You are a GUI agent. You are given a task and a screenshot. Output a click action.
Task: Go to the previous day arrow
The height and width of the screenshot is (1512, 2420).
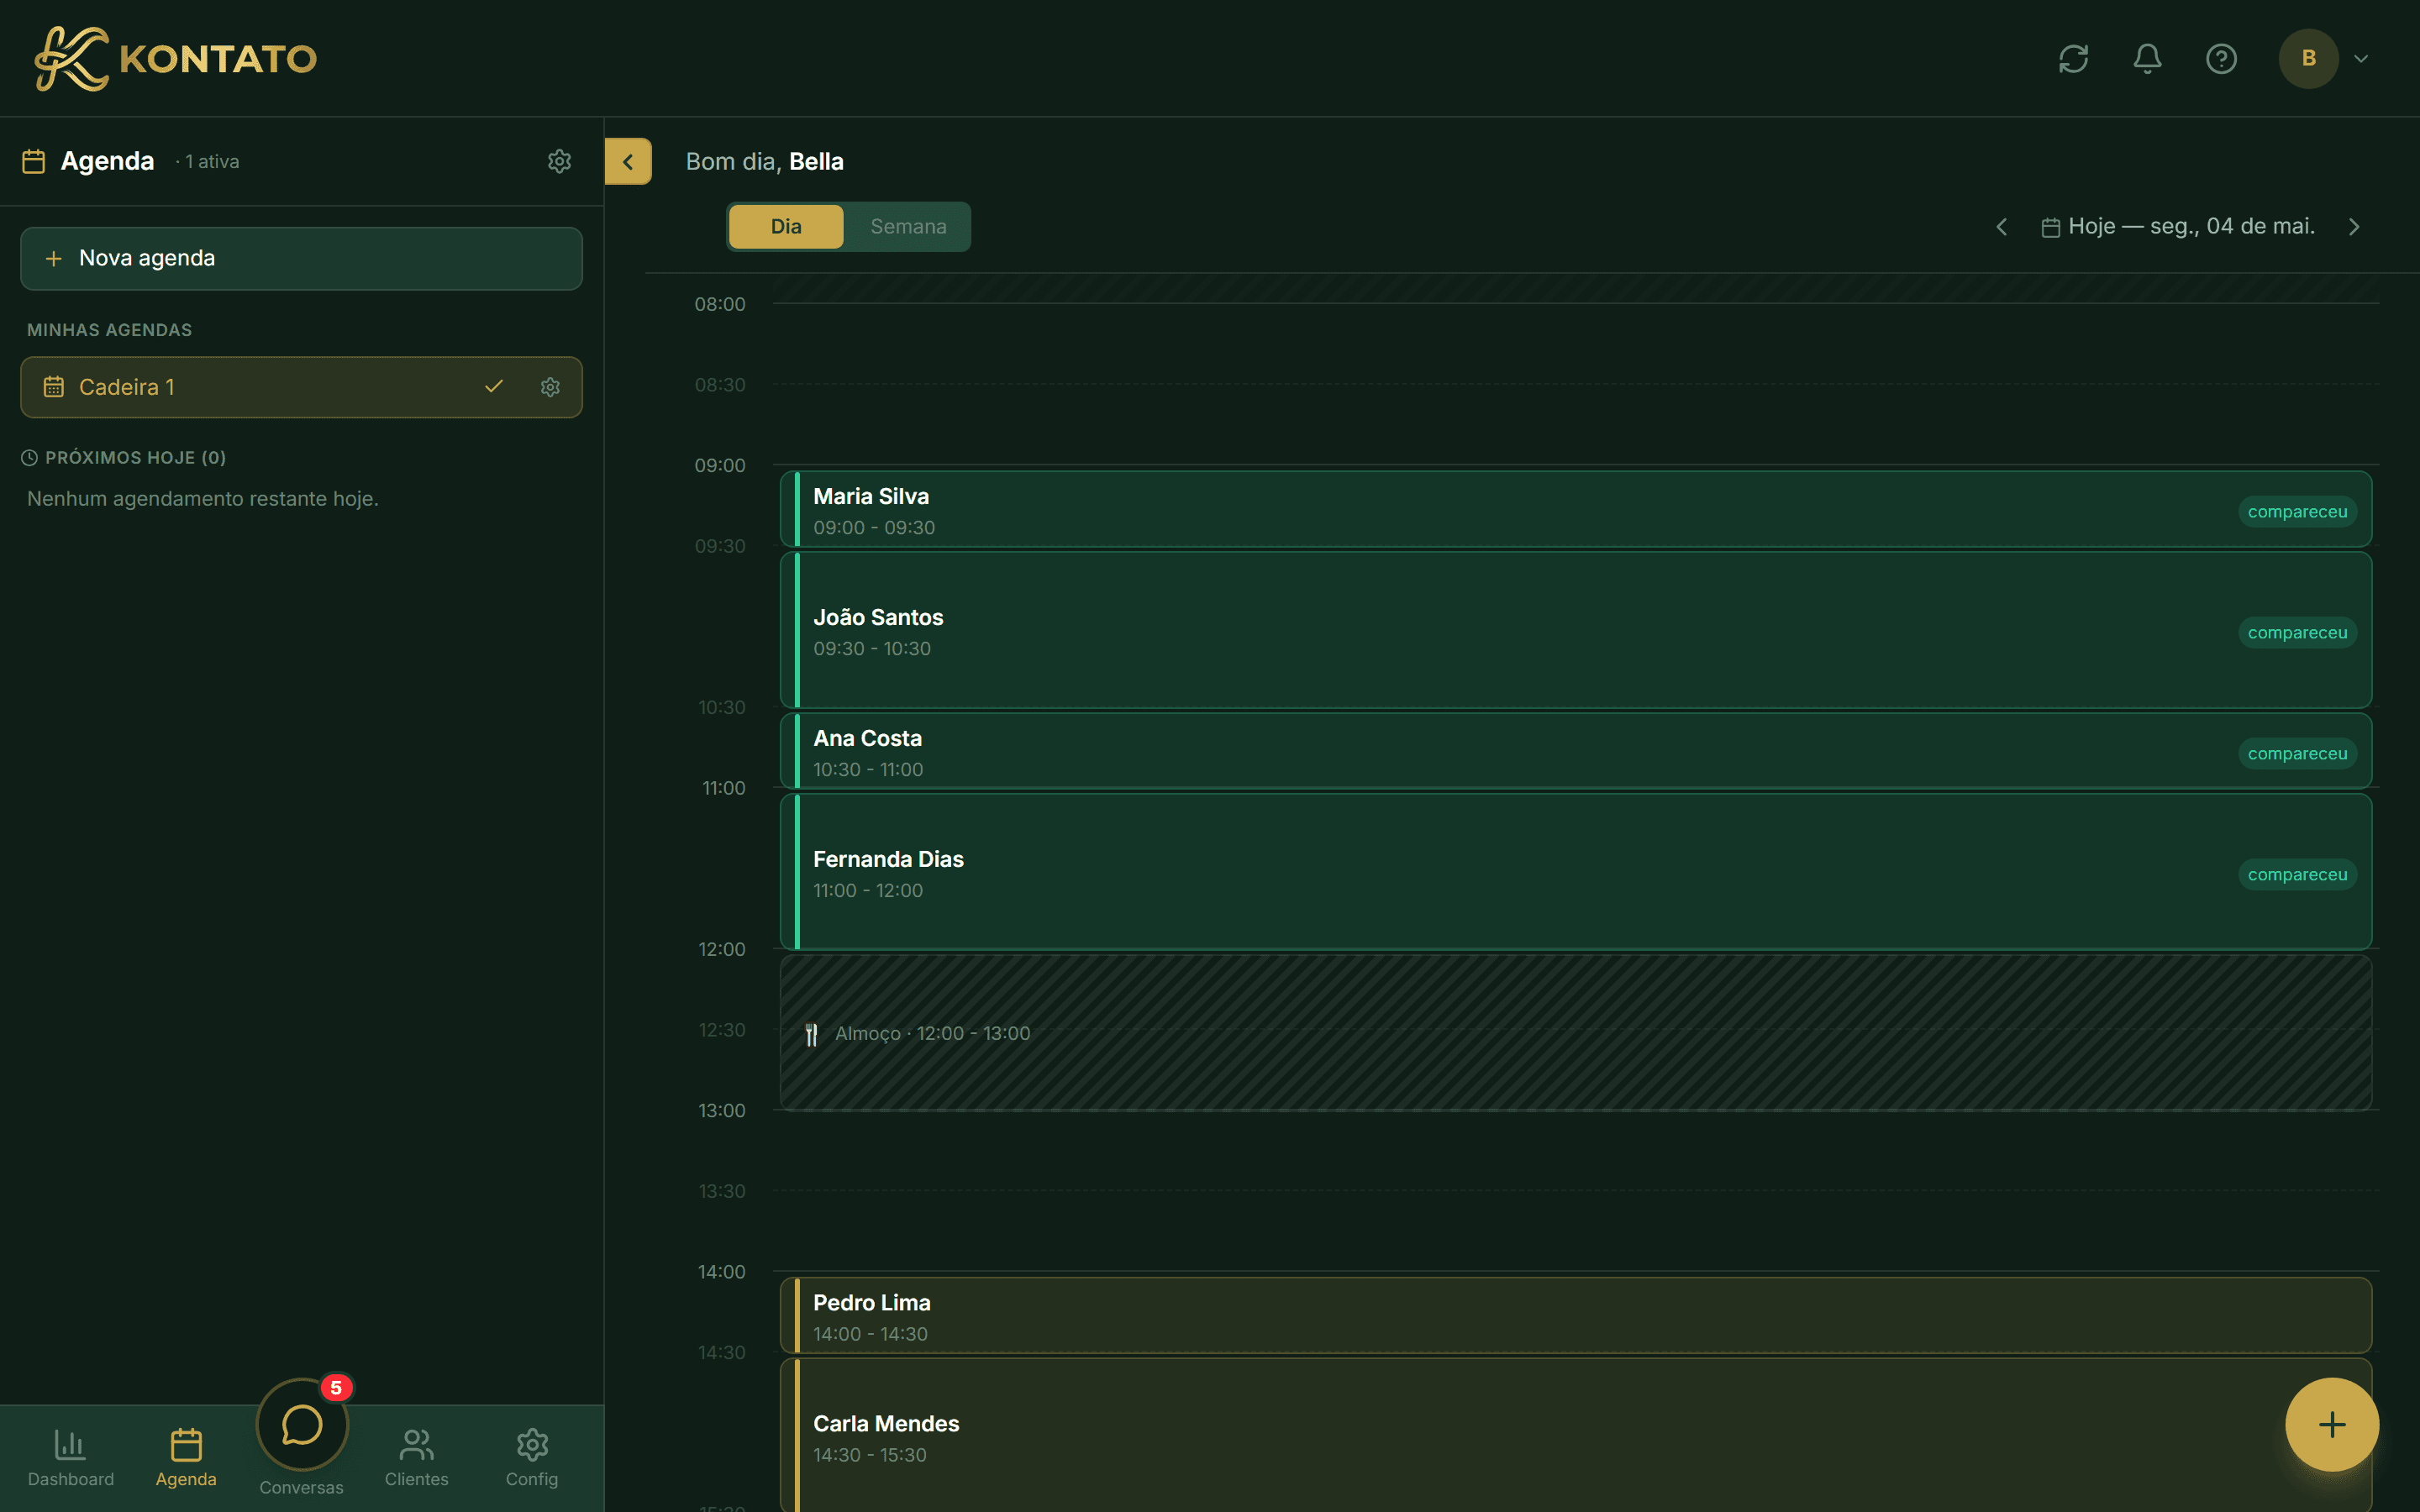(x=2001, y=227)
